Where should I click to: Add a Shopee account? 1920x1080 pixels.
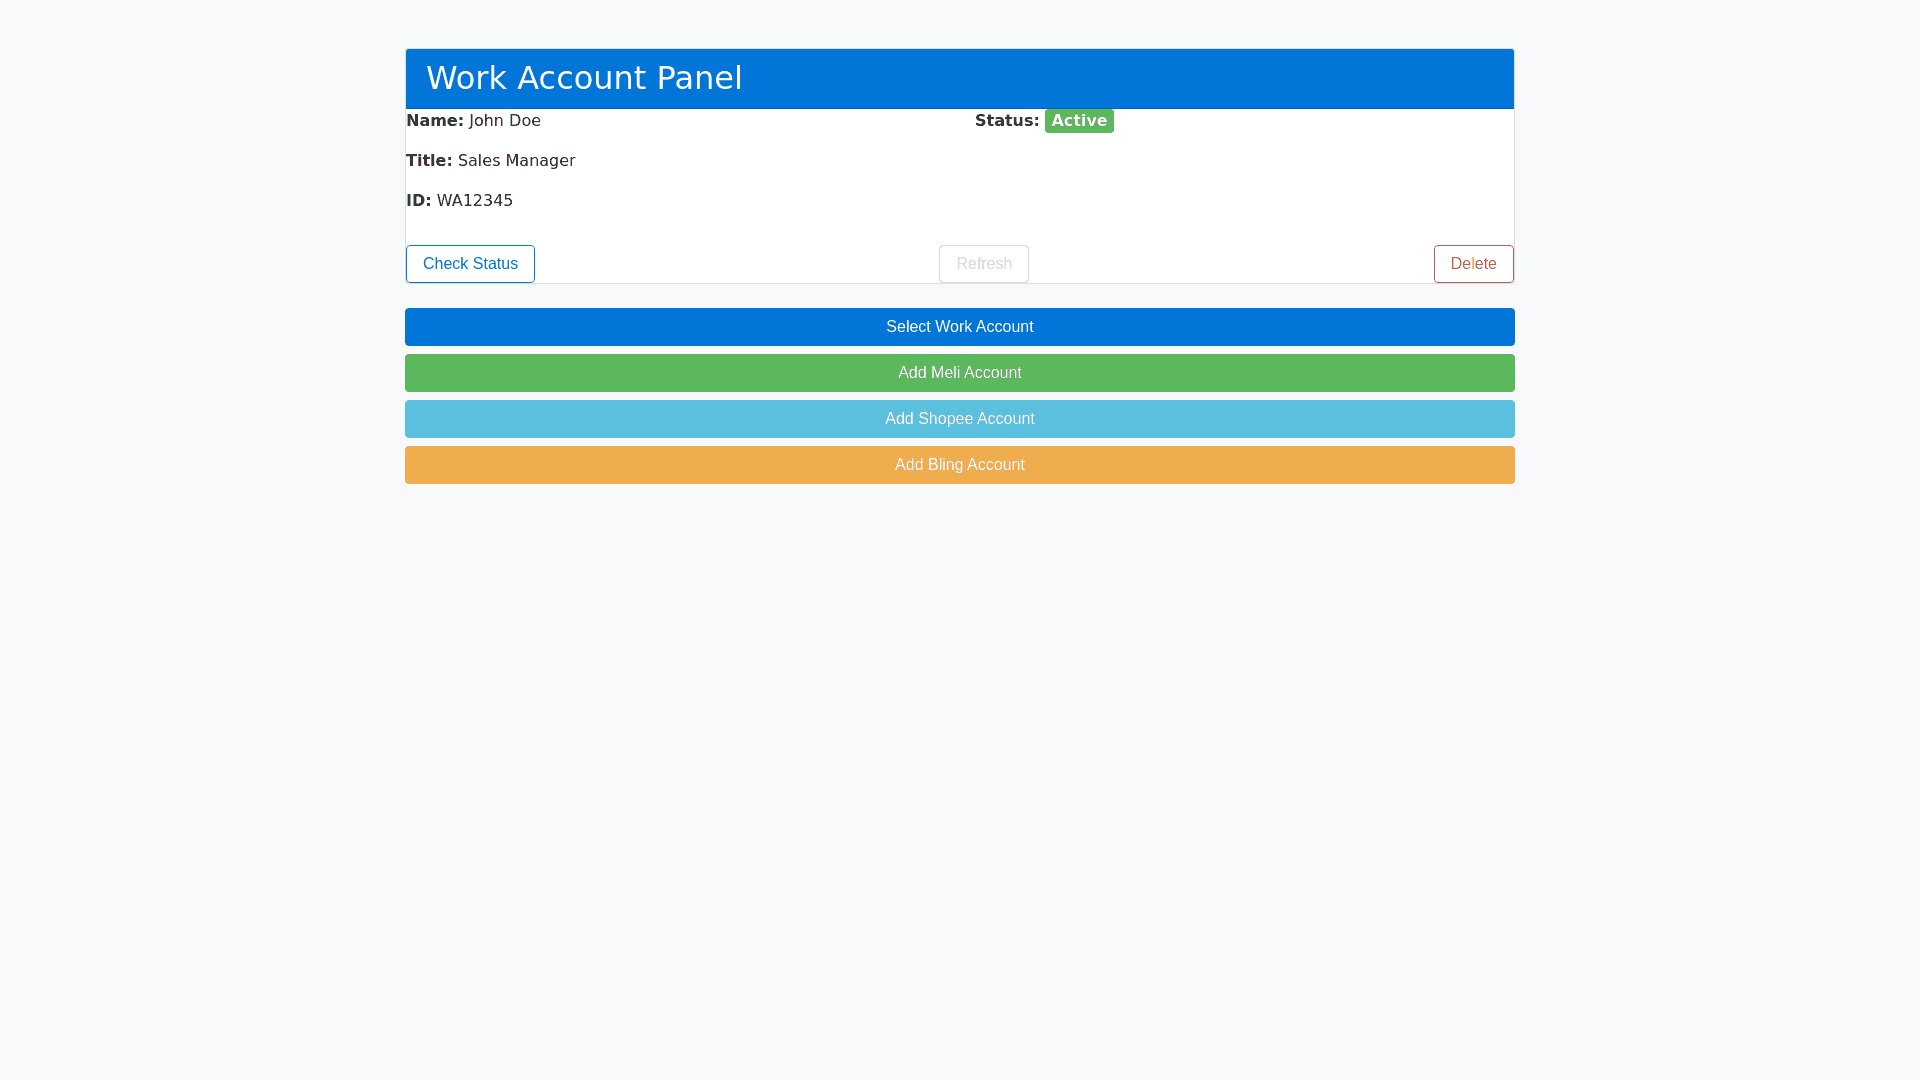959,419
